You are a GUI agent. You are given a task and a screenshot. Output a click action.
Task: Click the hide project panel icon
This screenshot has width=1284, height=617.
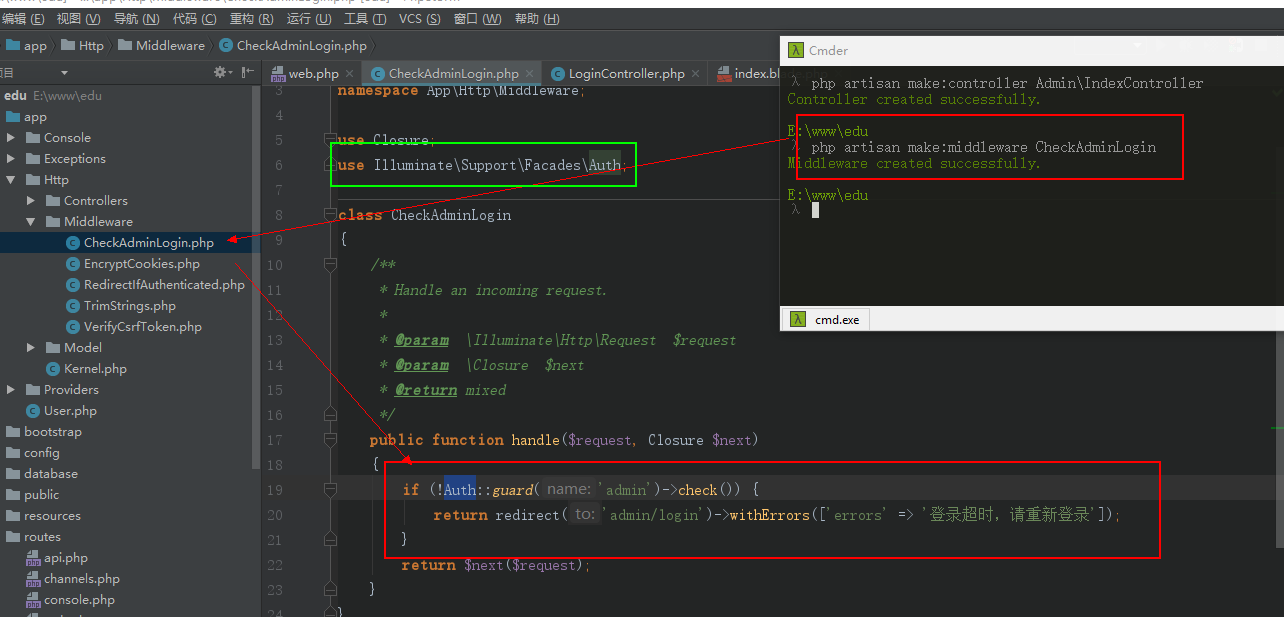point(245,73)
